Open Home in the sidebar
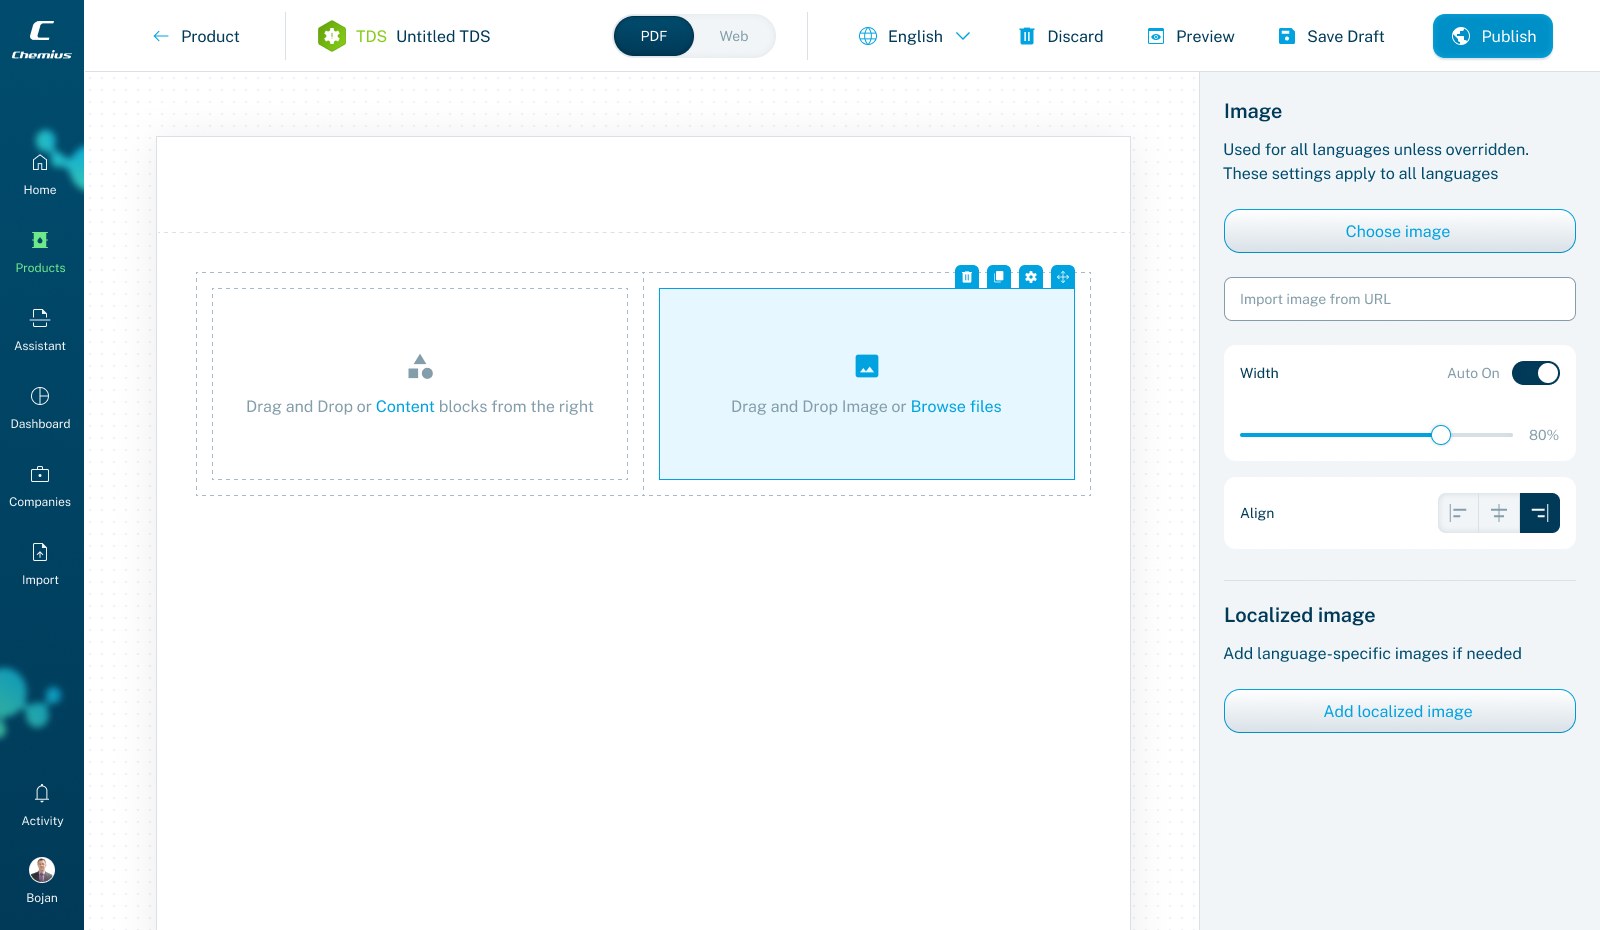The width and height of the screenshot is (1600, 930). coord(40,175)
